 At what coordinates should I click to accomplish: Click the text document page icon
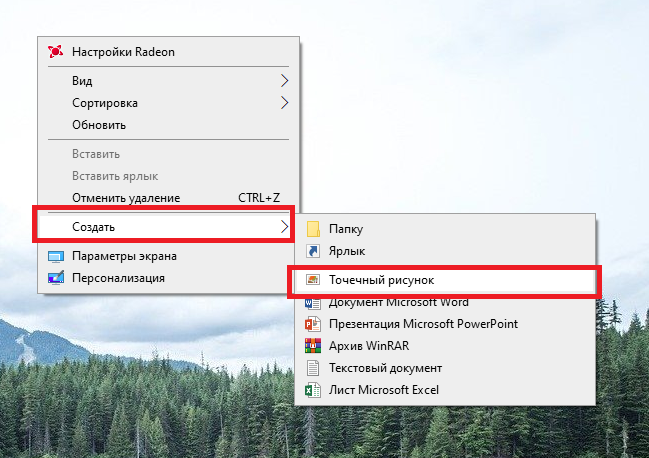[x=313, y=368]
